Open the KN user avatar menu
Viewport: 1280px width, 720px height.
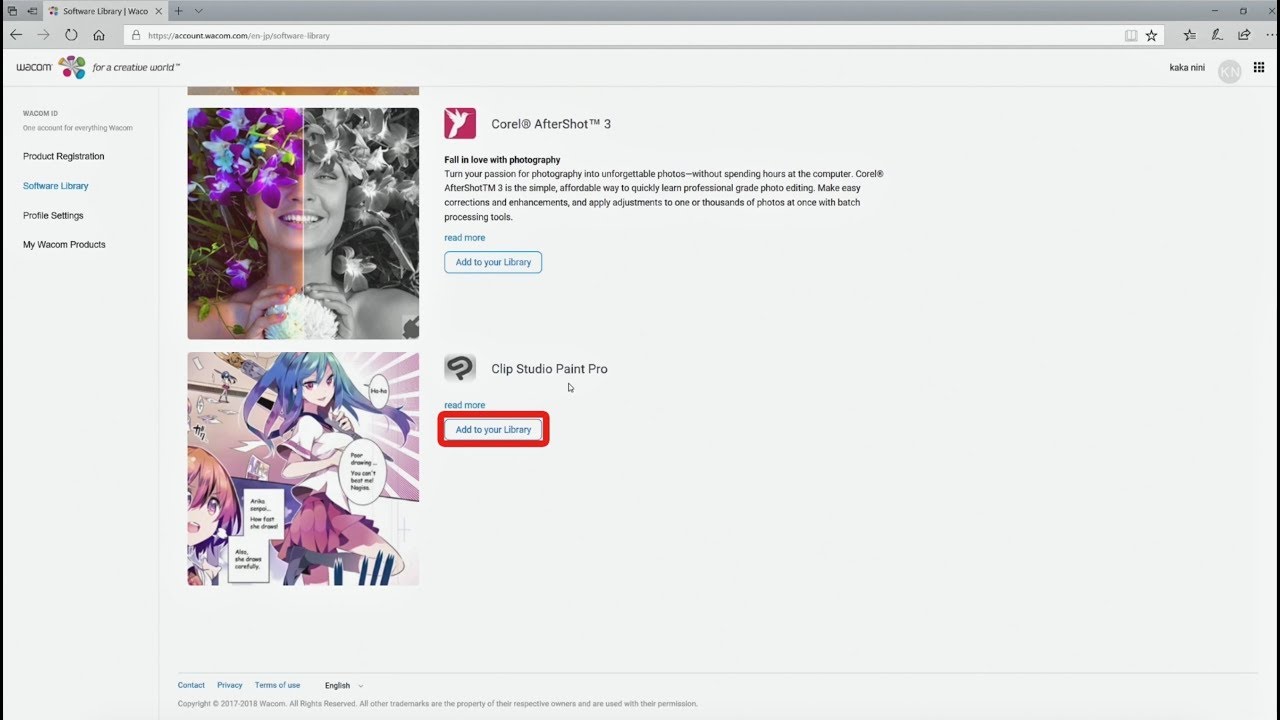pos(1229,70)
